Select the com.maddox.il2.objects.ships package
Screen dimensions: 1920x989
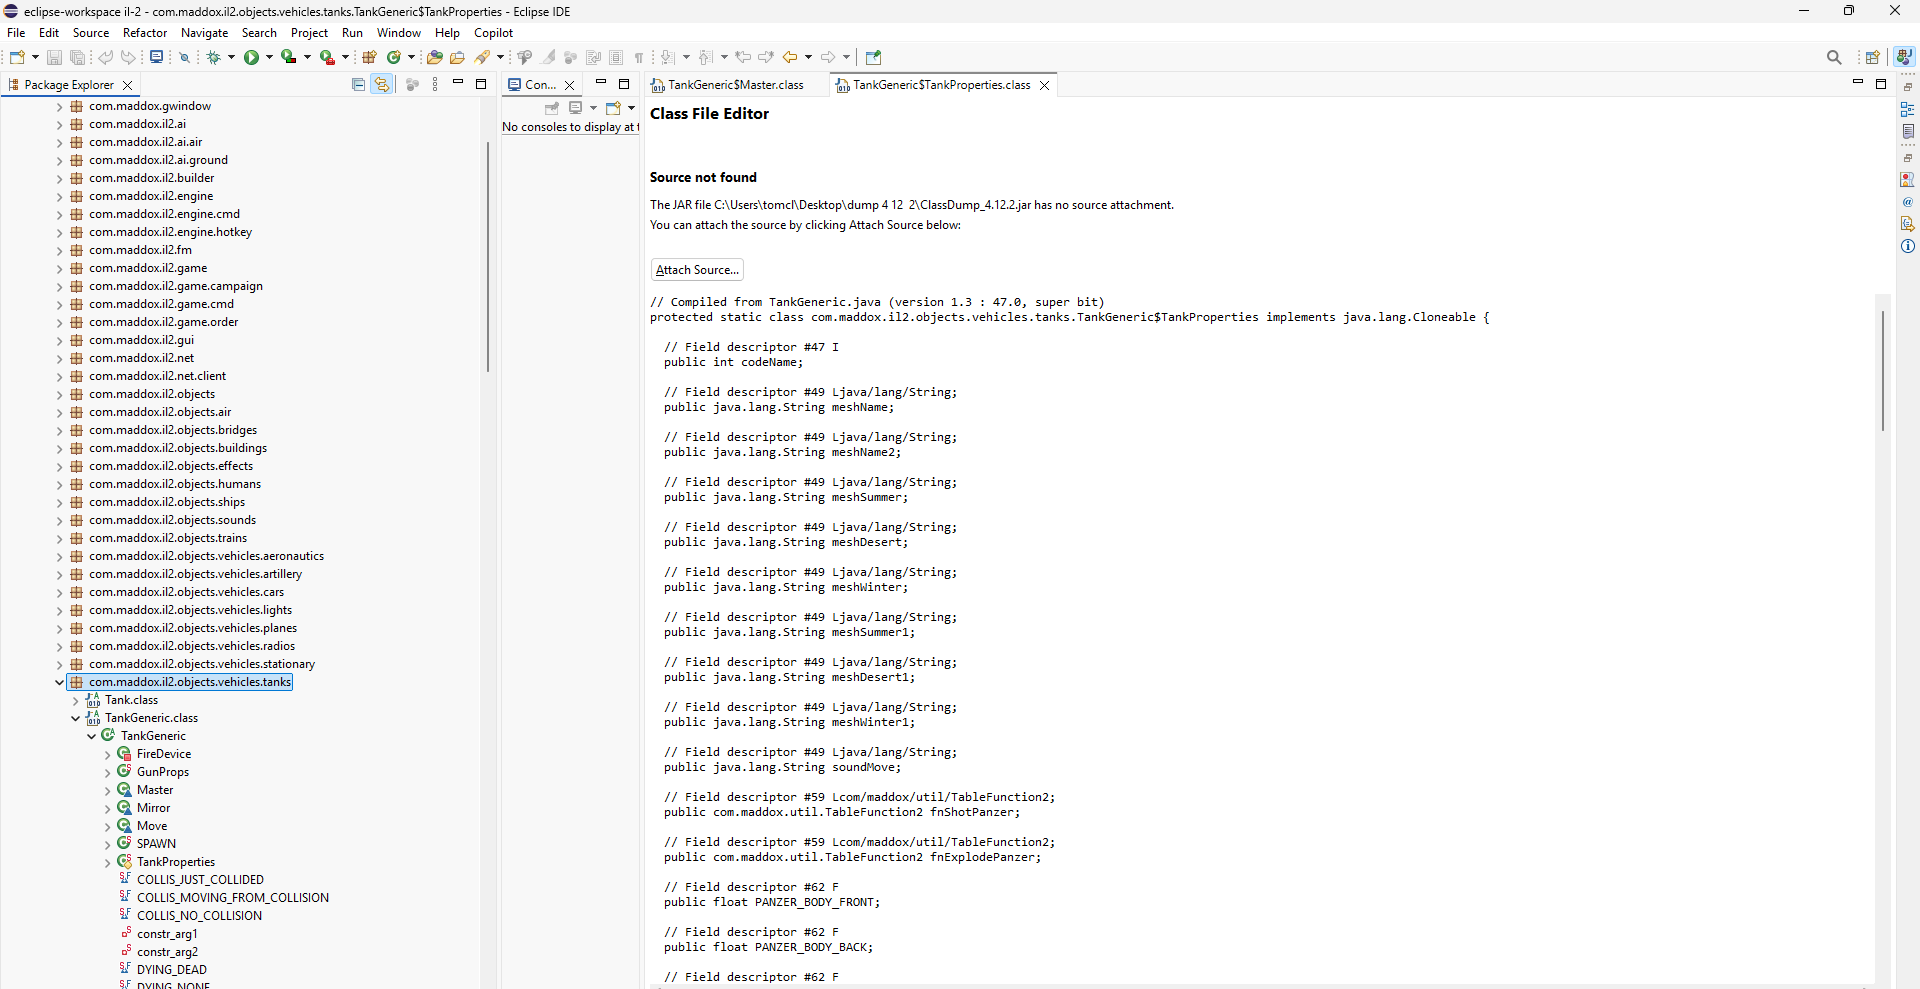click(166, 502)
